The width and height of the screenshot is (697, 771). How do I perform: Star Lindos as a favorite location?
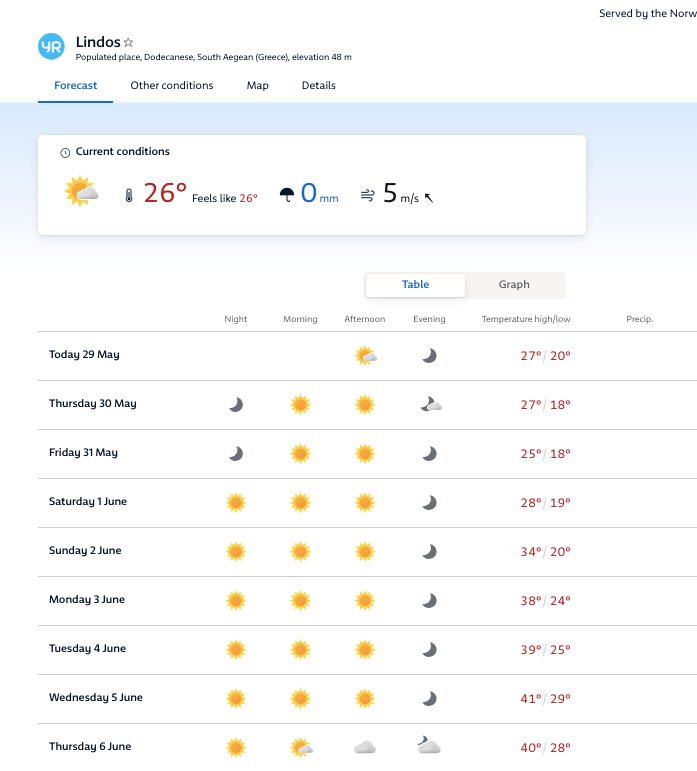[x=129, y=43]
